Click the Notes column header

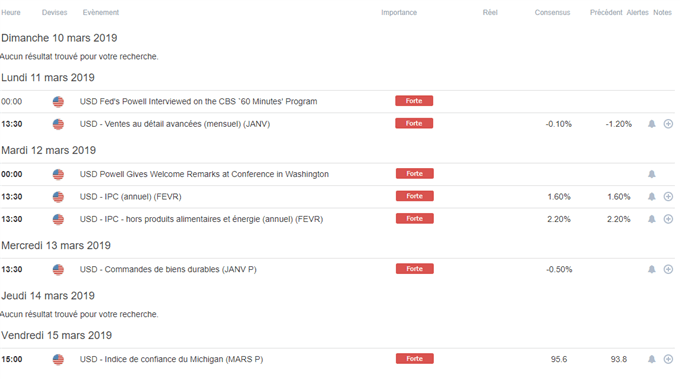click(x=662, y=13)
